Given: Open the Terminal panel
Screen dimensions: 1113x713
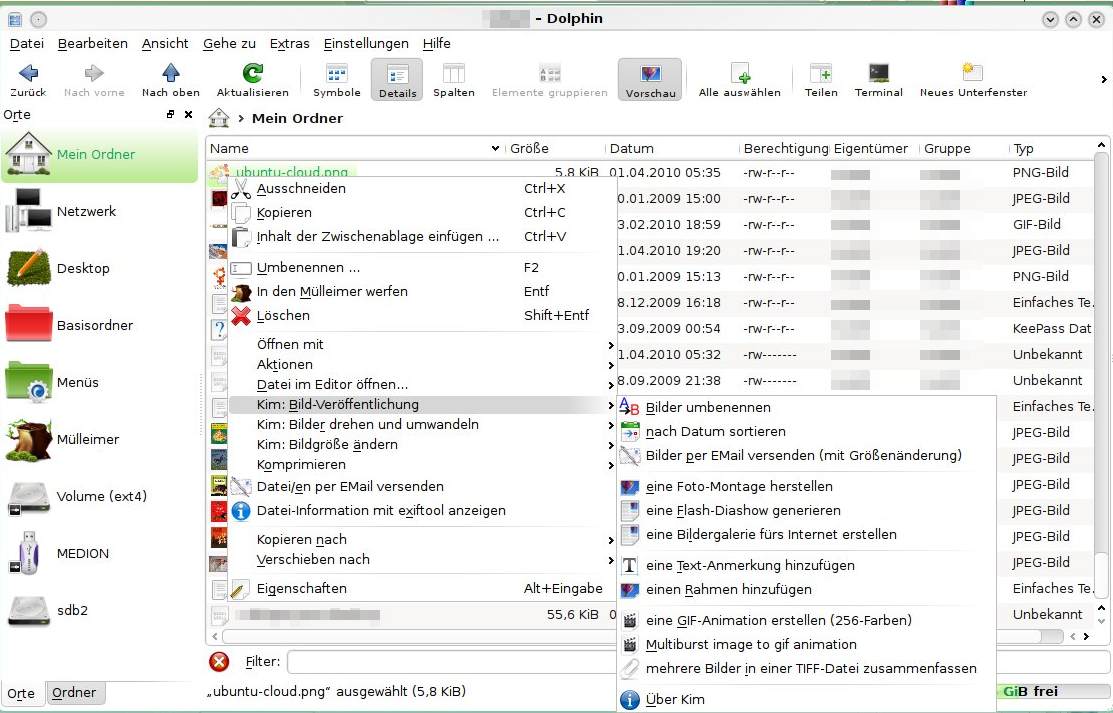Looking at the screenshot, I should click(879, 80).
